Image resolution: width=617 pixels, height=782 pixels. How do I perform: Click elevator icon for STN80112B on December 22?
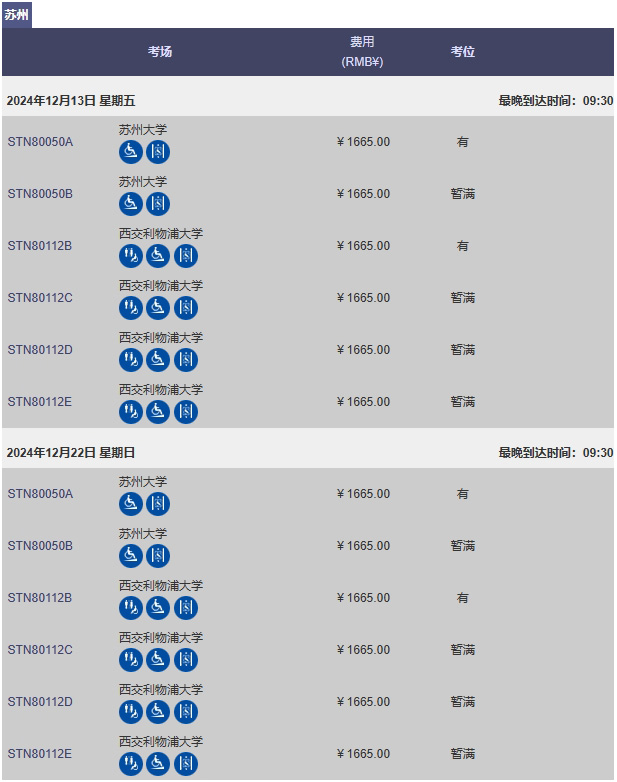pos(186,607)
